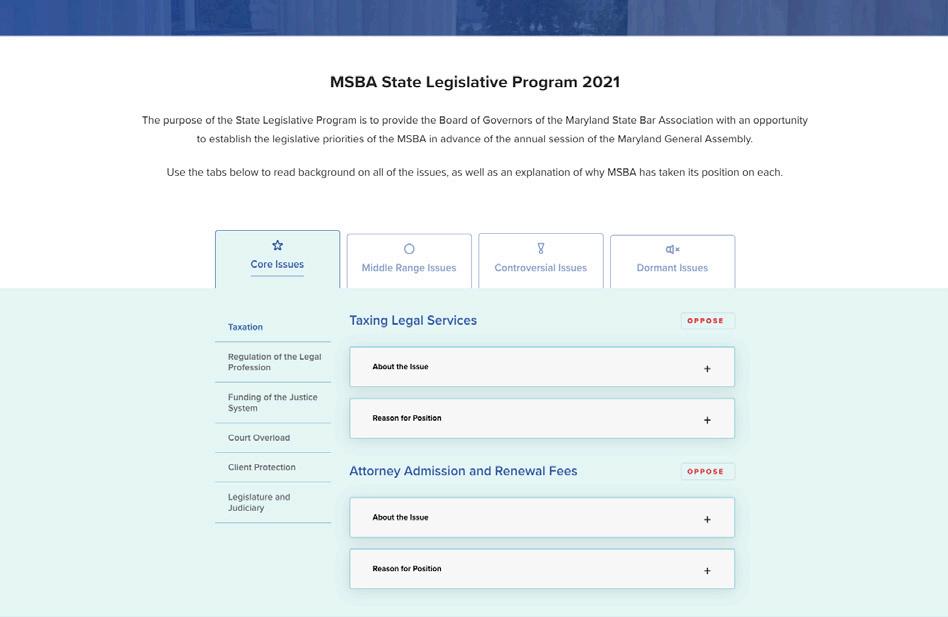
Task: Click OPPOSE badge beside Taxing Legal Services
Action: tap(707, 321)
